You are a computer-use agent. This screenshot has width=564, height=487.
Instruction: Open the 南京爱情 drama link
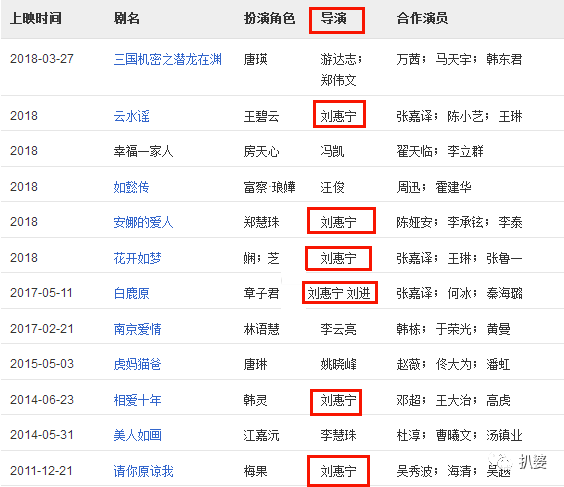pyautogui.click(x=137, y=329)
